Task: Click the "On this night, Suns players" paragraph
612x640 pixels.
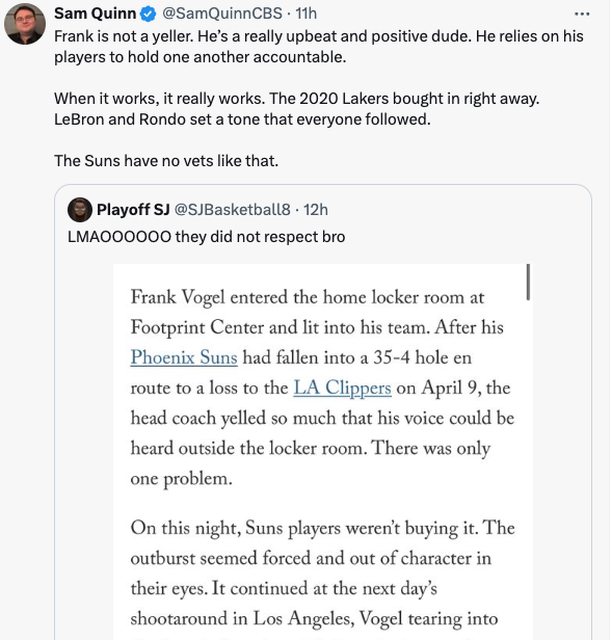Action: point(322,573)
